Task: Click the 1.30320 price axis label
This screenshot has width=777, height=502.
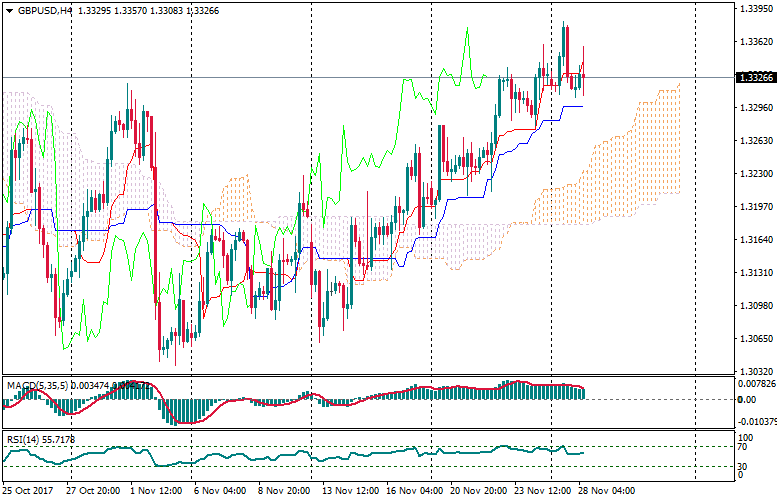Action: coord(754,371)
